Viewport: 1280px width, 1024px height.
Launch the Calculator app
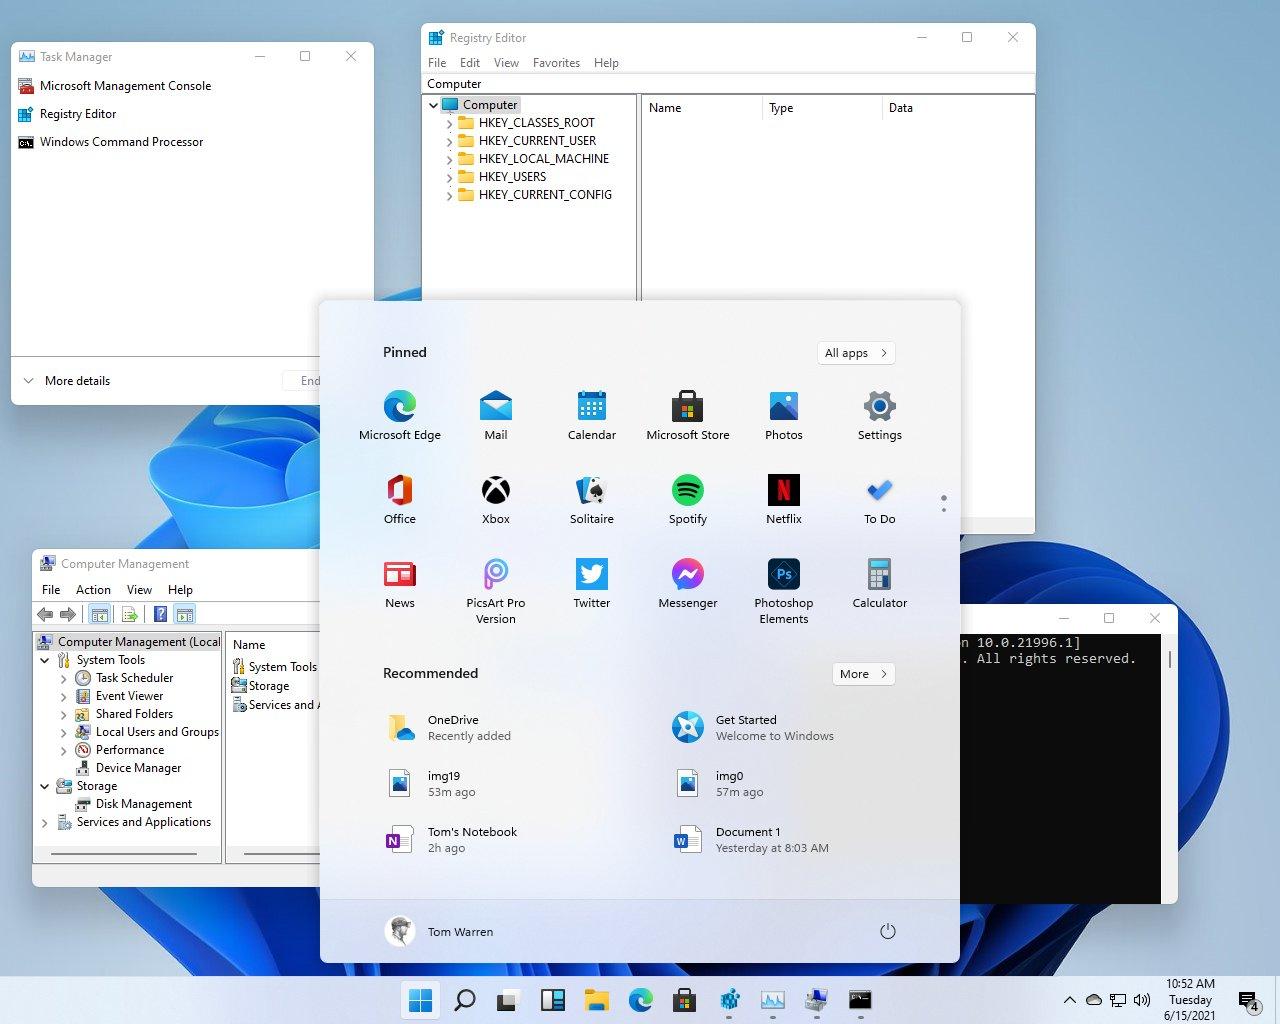point(879,583)
